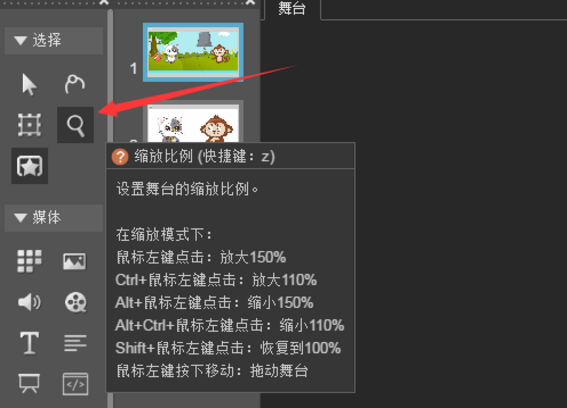The width and height of the screenshot is (567, 408).
Task: Choose the transform bounding box tool
Action: pos(29,125)
